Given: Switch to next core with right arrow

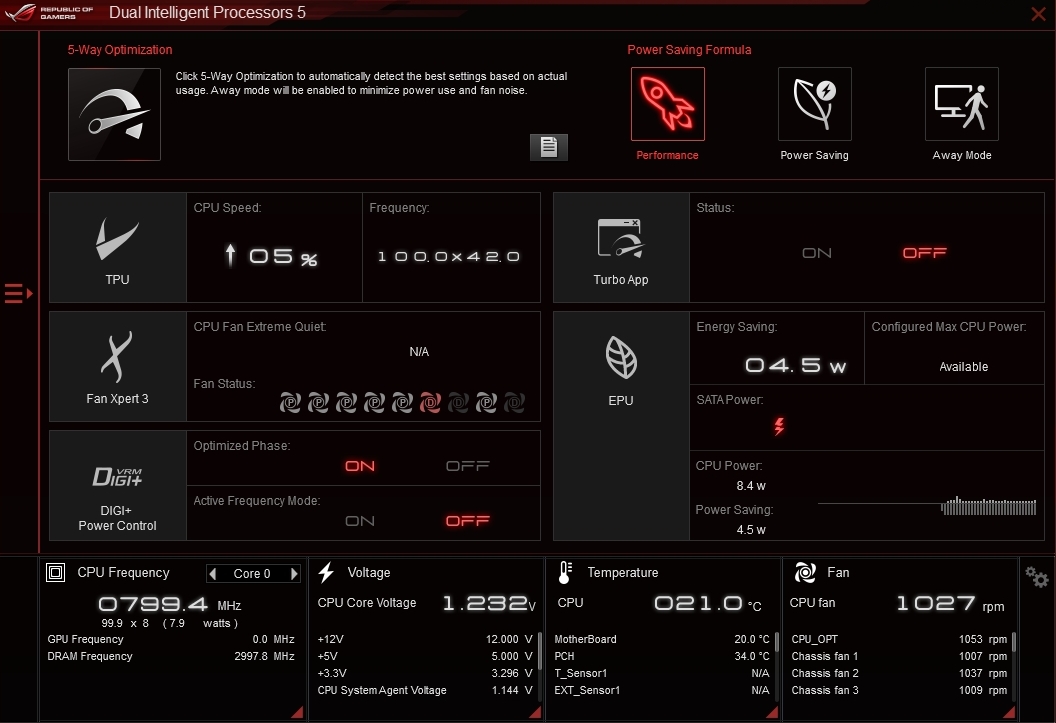Looking at the screenshot, I should pyautogui.click(x=294, y=574).
